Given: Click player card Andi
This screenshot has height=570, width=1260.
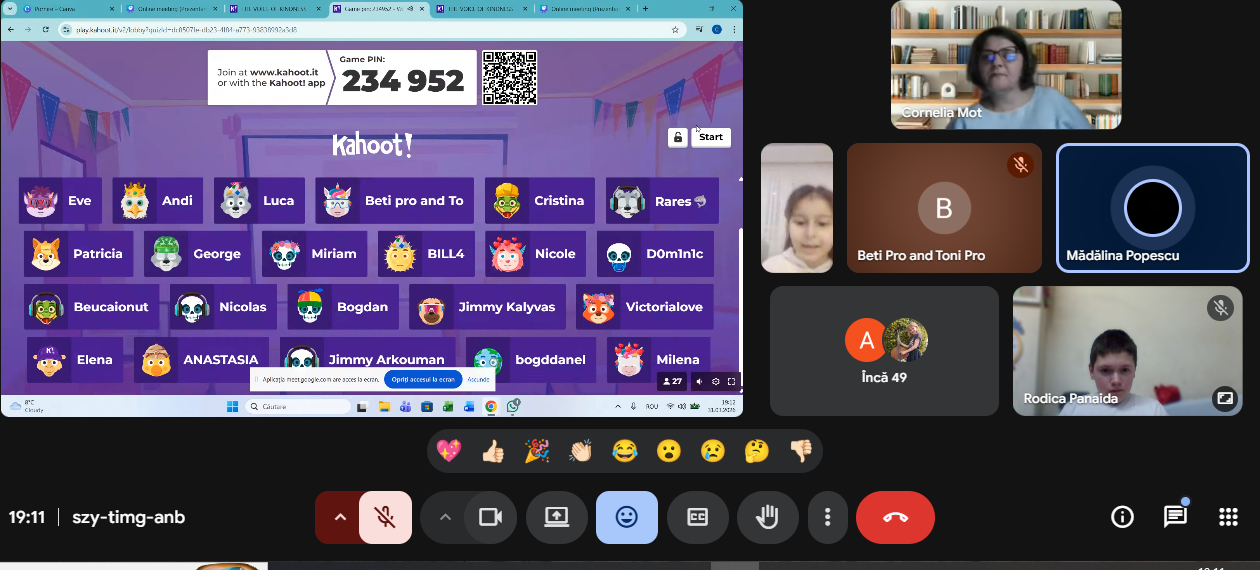Looking at the screenshot, I should (x=158, y=201).
